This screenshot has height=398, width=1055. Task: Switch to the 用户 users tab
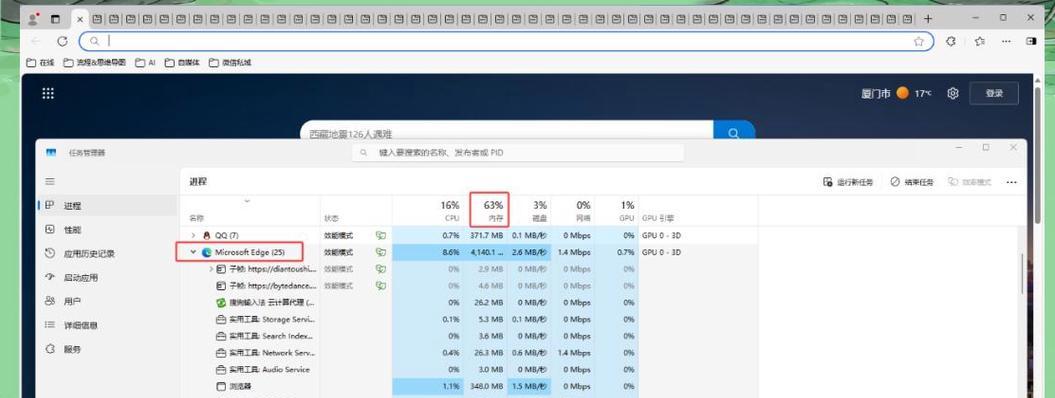click(108, 301)
